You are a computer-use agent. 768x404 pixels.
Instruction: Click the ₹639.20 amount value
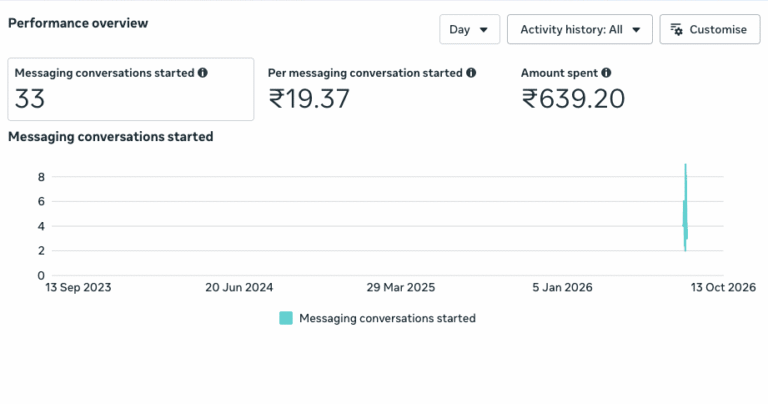coord(573,98)
